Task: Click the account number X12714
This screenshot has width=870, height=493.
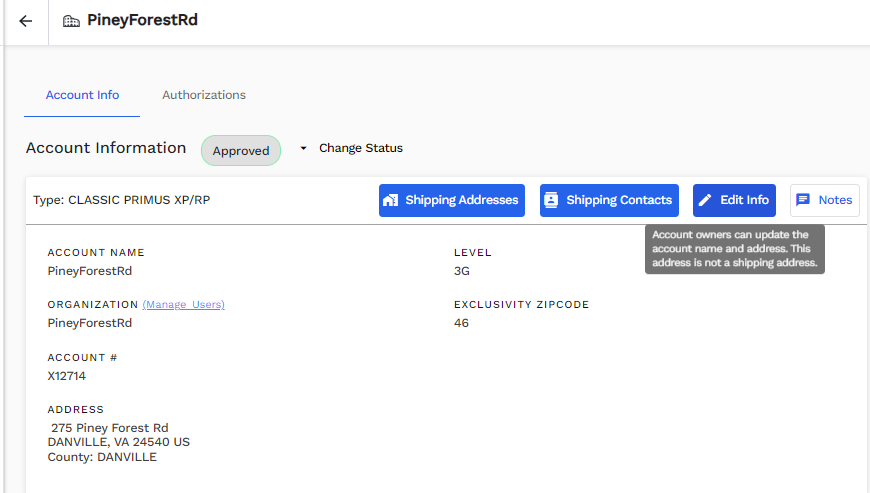Action: [67, 376]
